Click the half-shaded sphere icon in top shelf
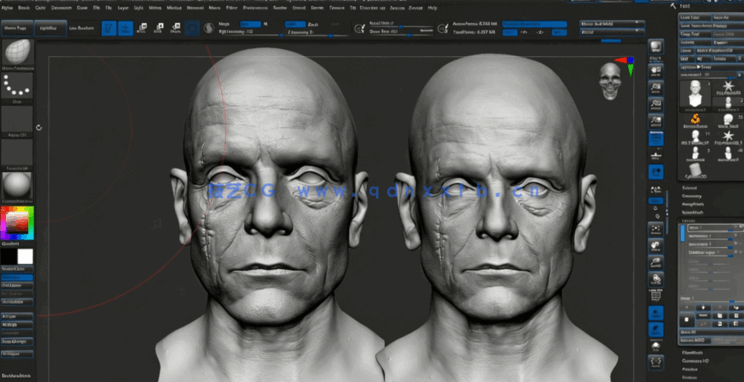Screen dimensions: 744x382 tap(208, 28)
